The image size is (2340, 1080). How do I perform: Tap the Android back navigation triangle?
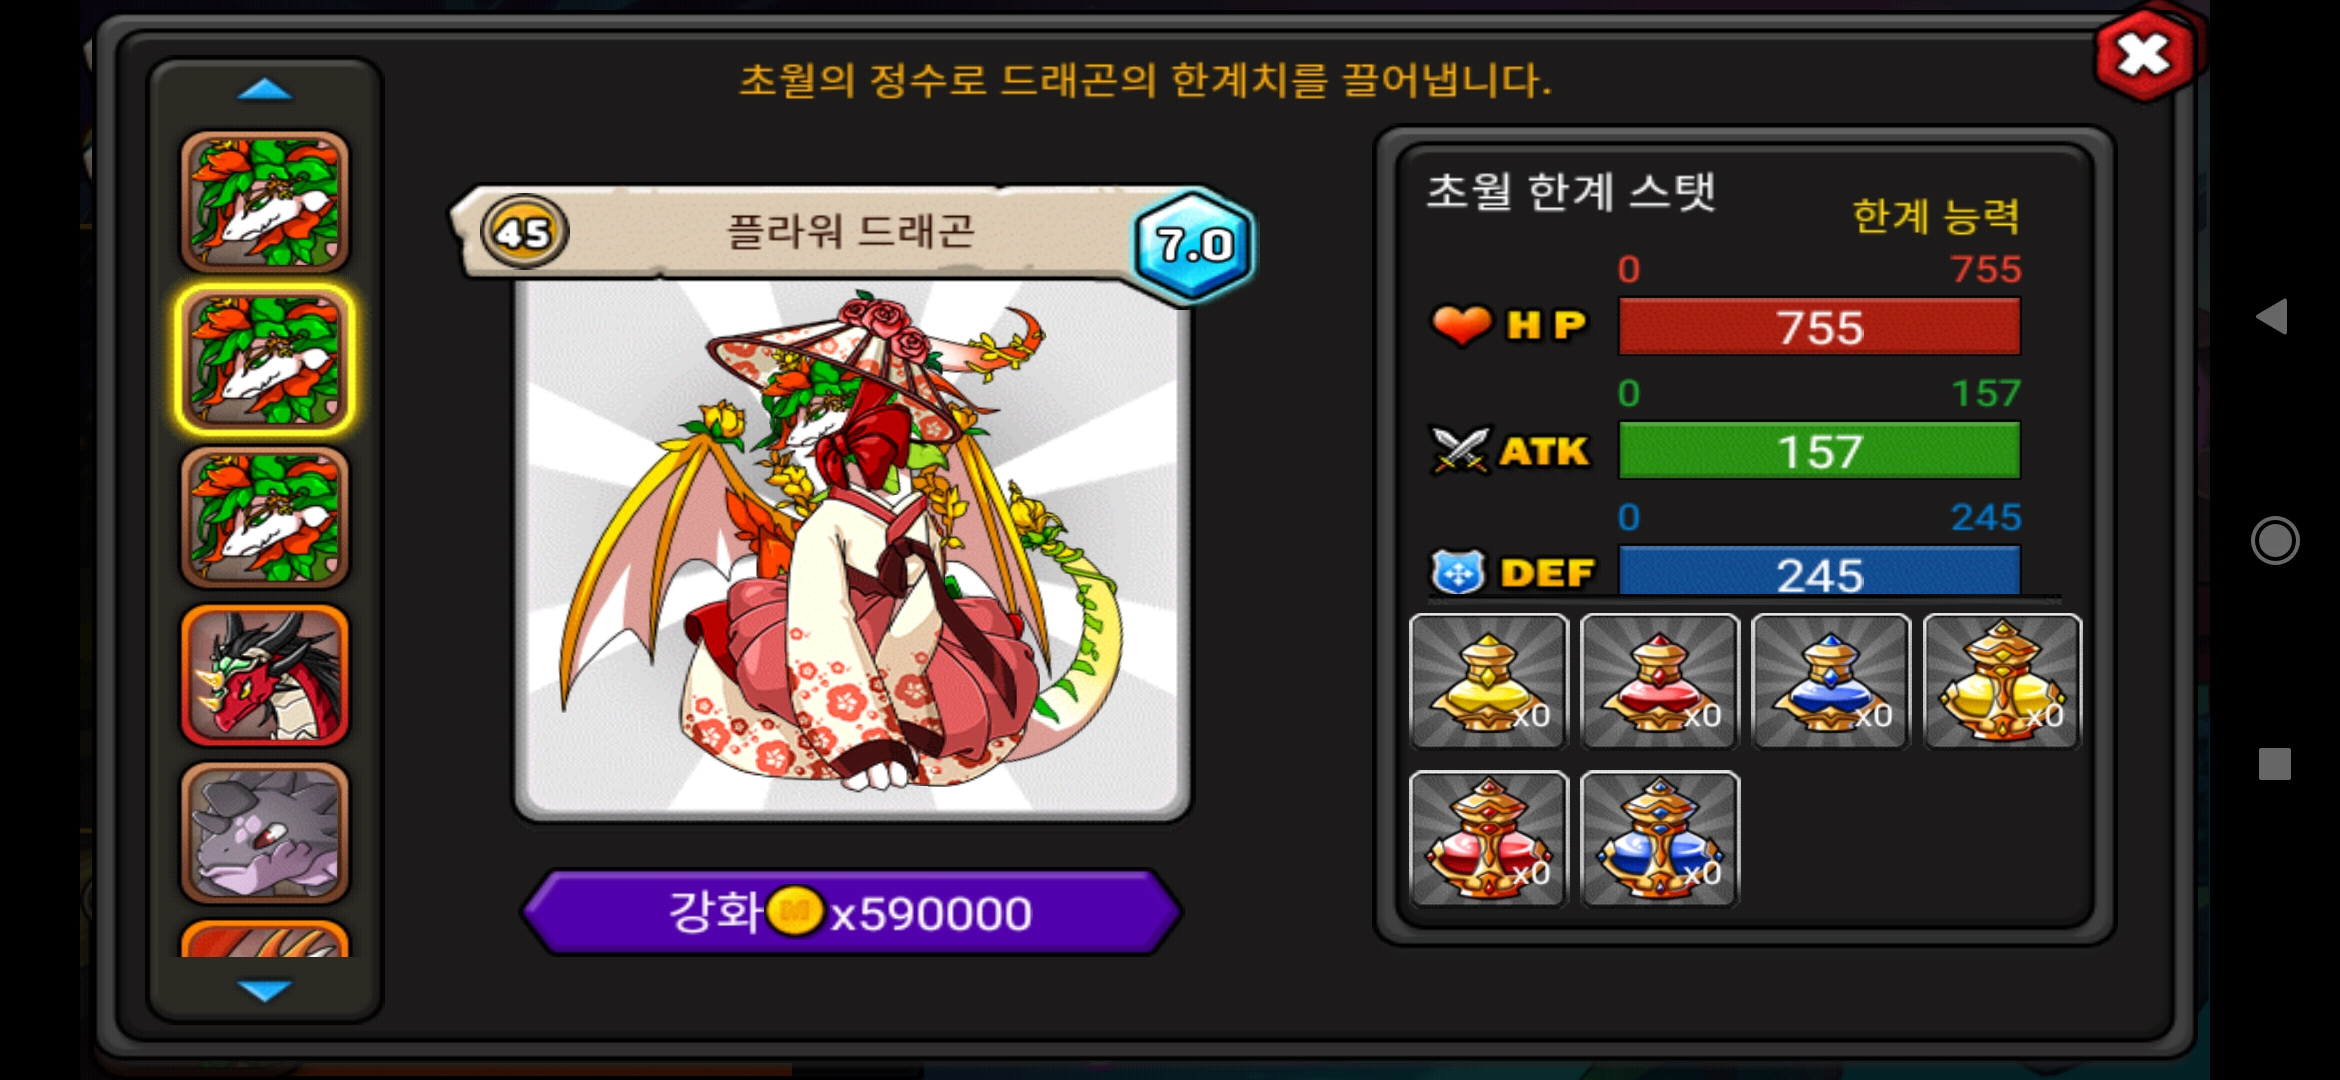[2273, 317]
